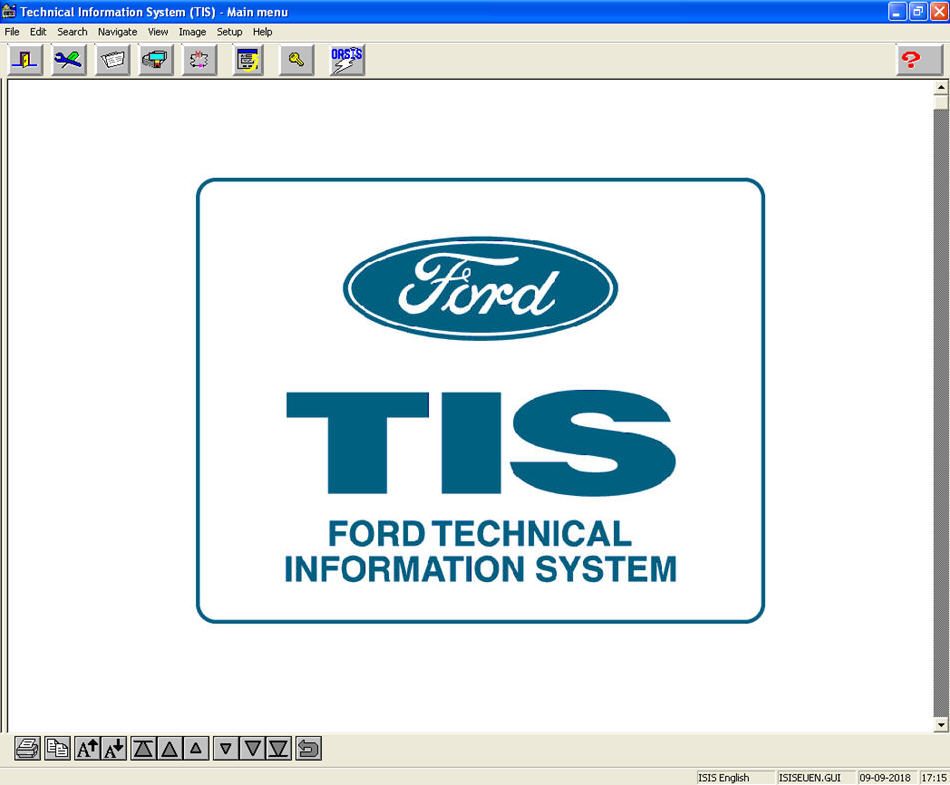Minimize the TIS window
This screenshot has width=950, height=785.
[897, 12]
